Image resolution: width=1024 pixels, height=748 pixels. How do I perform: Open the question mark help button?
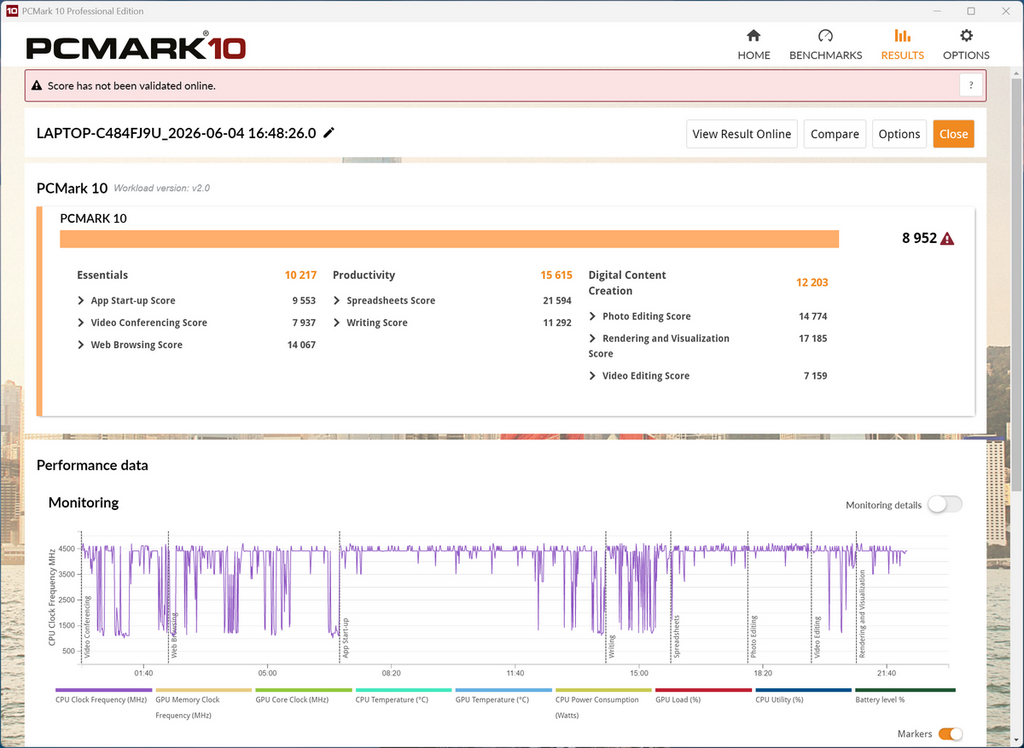[971, 86]
